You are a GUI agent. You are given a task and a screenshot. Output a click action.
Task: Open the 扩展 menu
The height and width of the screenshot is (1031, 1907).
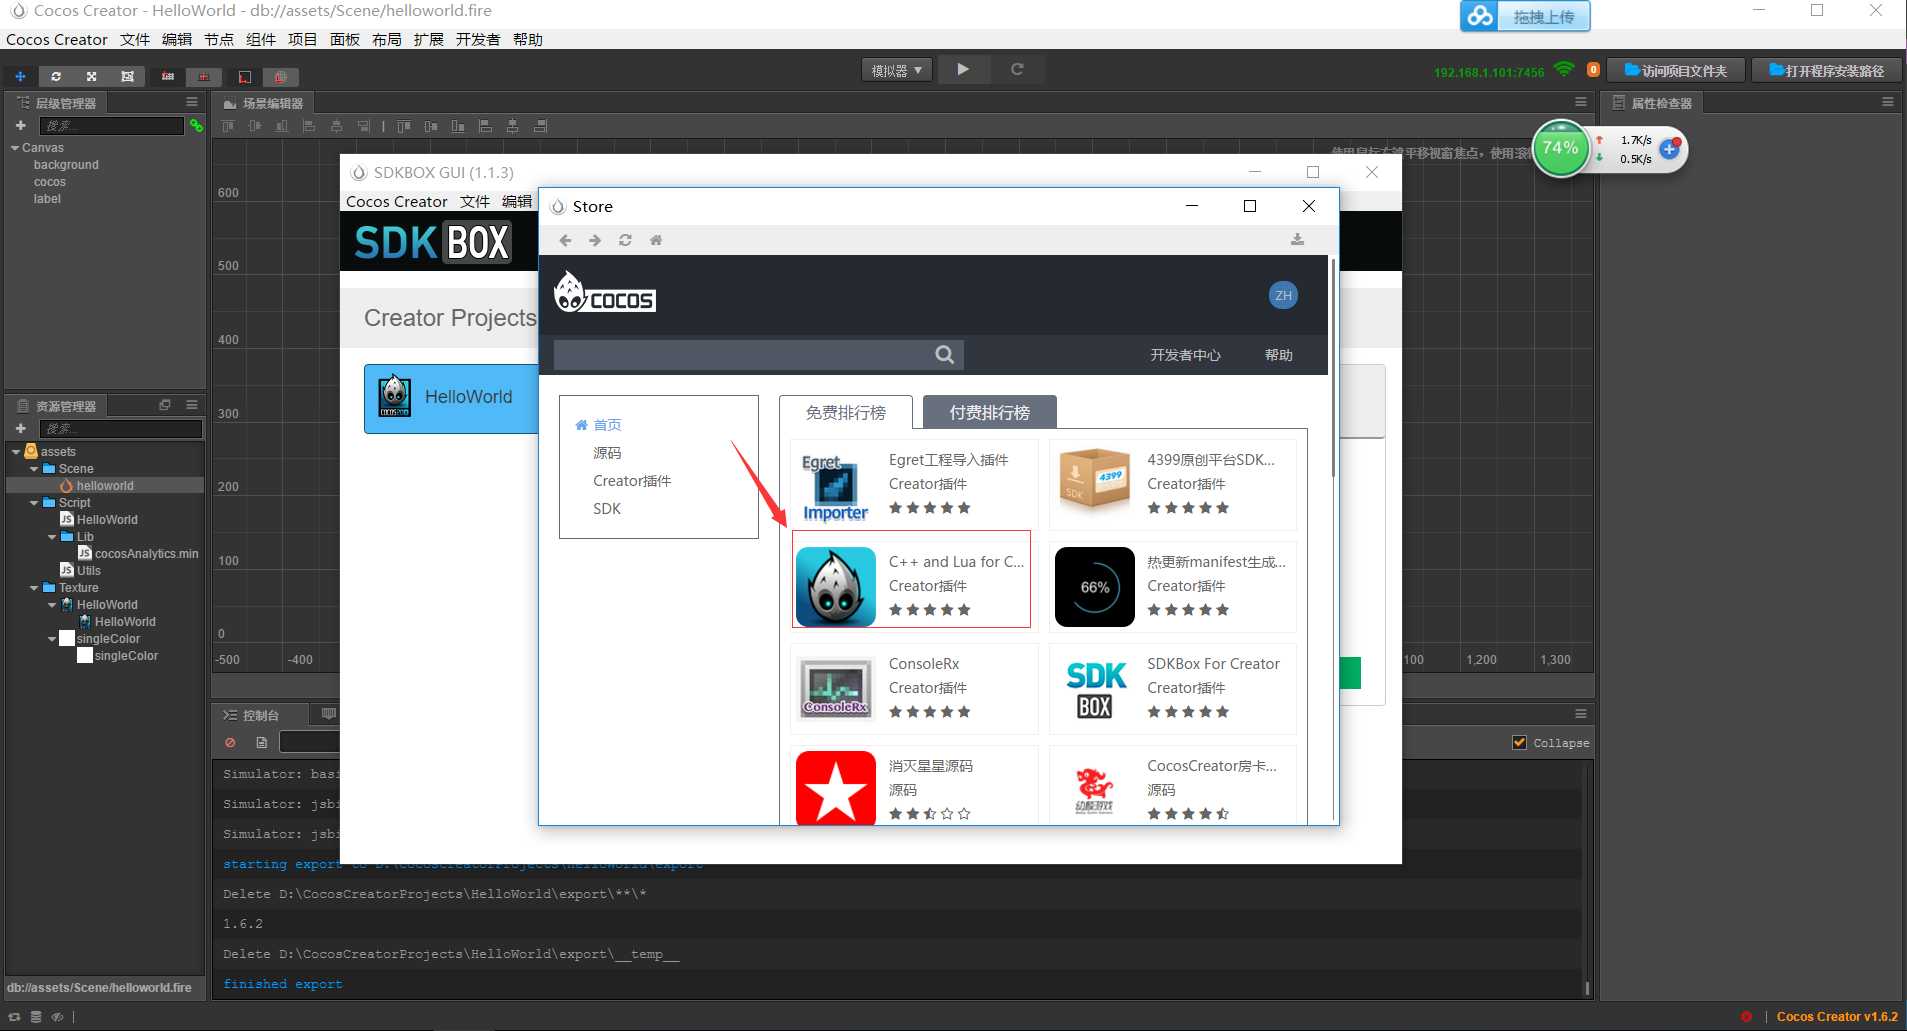(428, 40)
